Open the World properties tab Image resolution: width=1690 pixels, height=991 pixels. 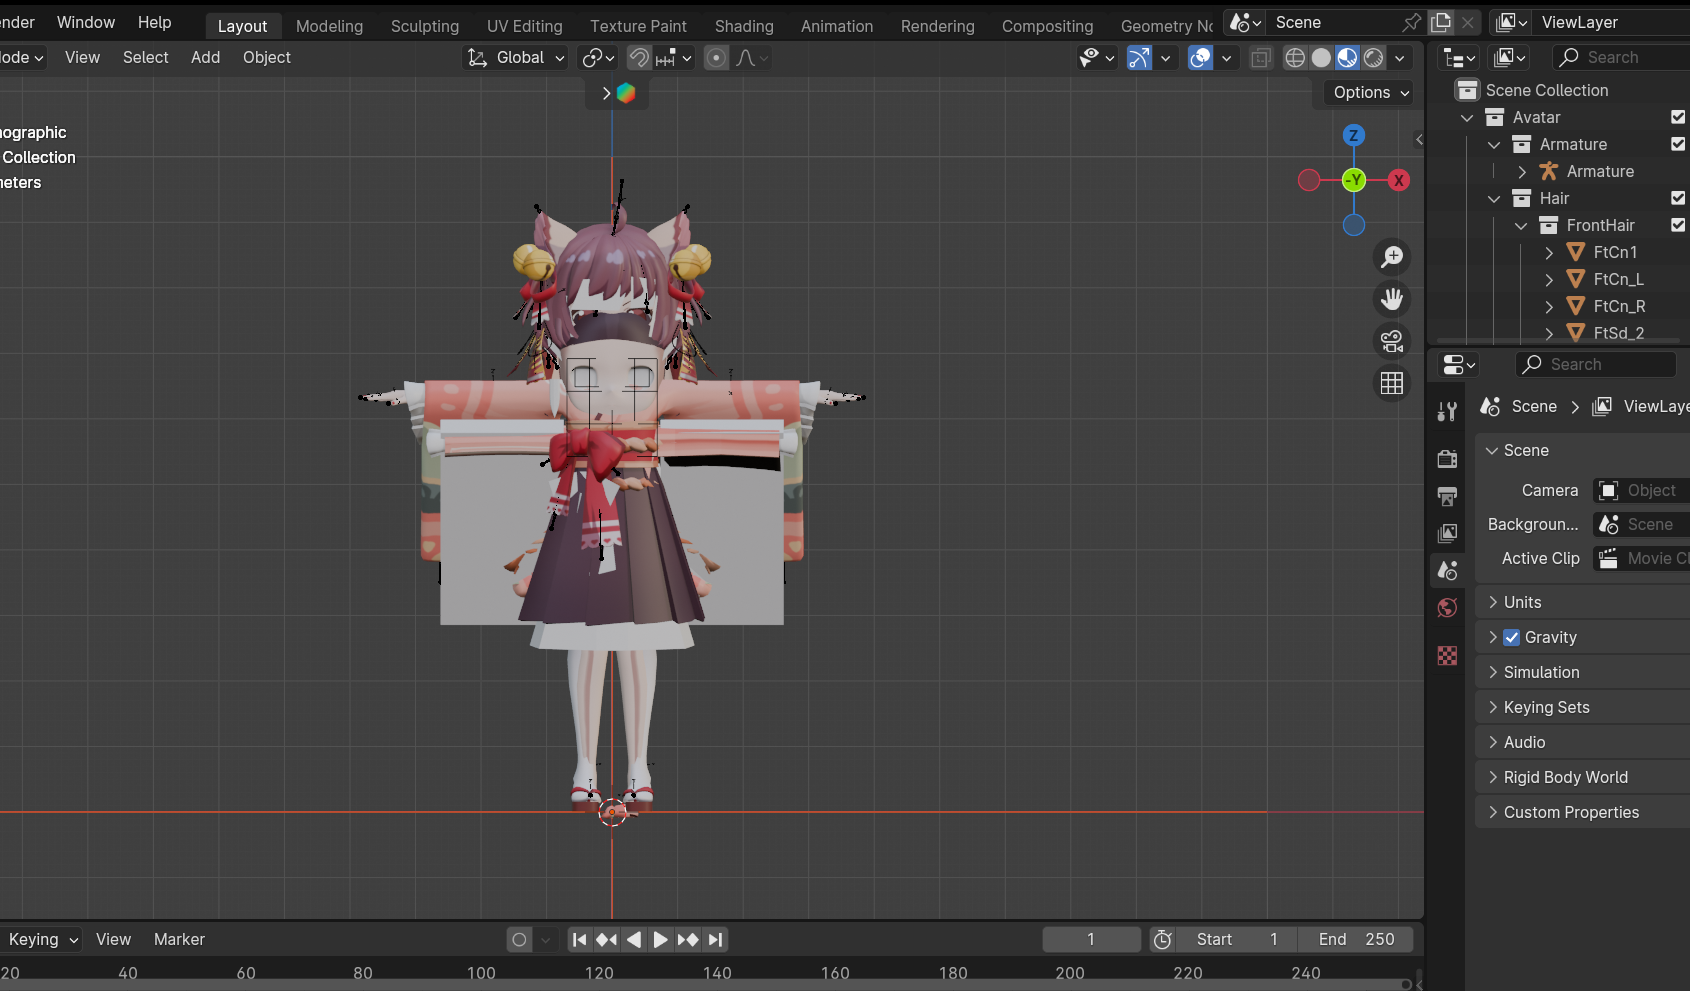pos(1447,608)
